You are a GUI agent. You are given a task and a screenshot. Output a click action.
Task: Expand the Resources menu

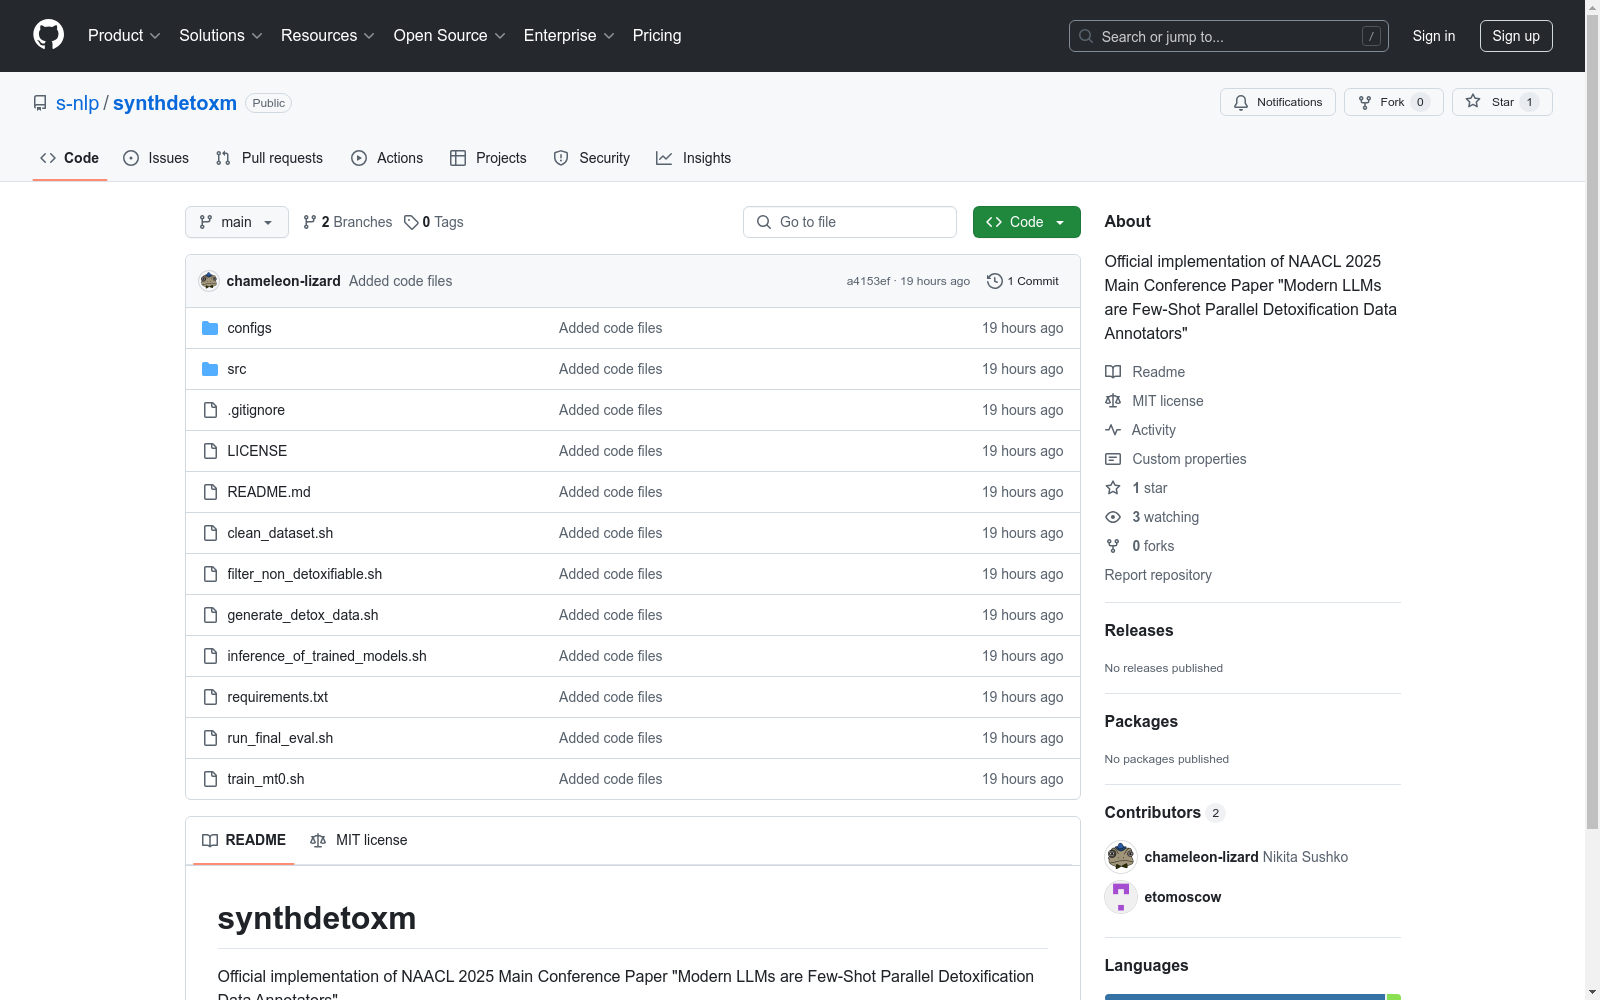[x=328, y=35]
